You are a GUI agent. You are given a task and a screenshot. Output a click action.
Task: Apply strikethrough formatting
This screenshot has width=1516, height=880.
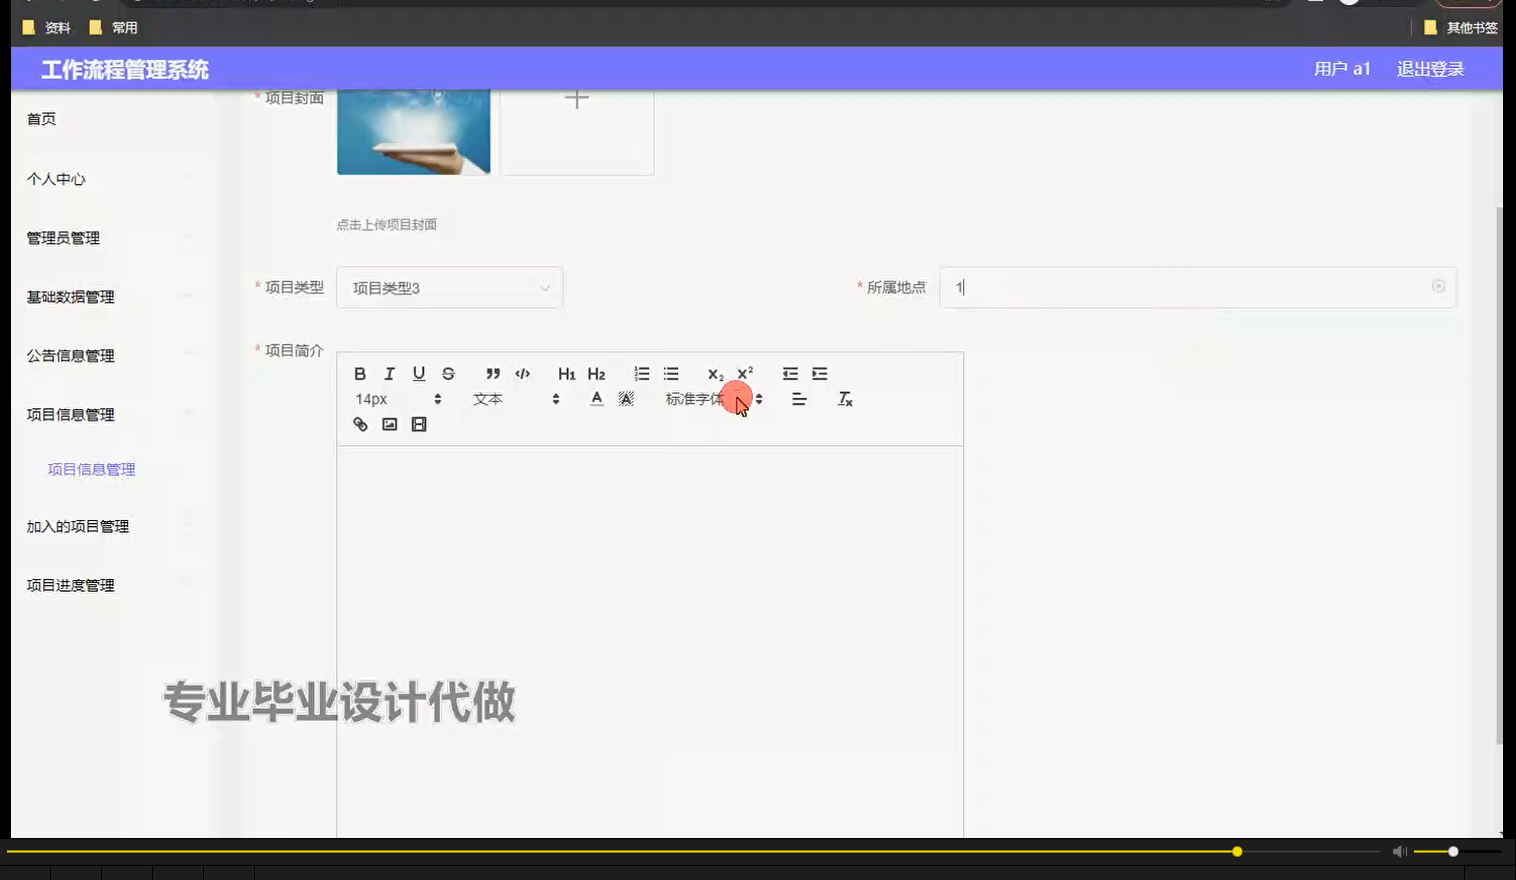(447, 373)
